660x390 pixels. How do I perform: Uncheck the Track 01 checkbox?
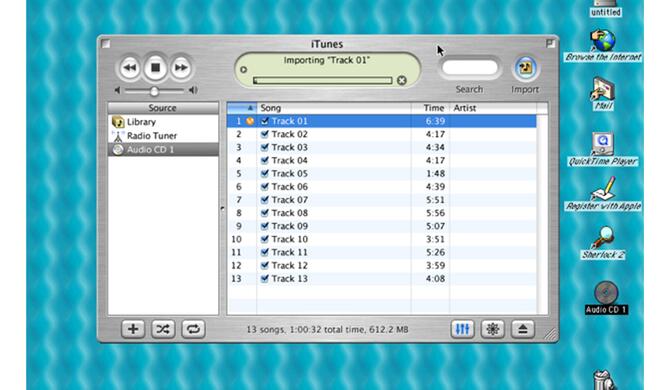click(x=264, y=121)
